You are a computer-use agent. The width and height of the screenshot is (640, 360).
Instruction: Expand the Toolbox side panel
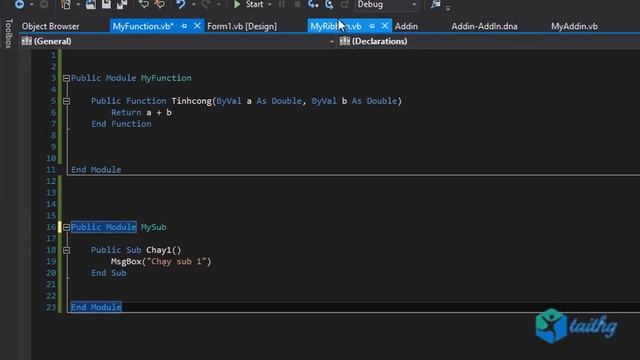pyautogui.click(x=8, y=33)
